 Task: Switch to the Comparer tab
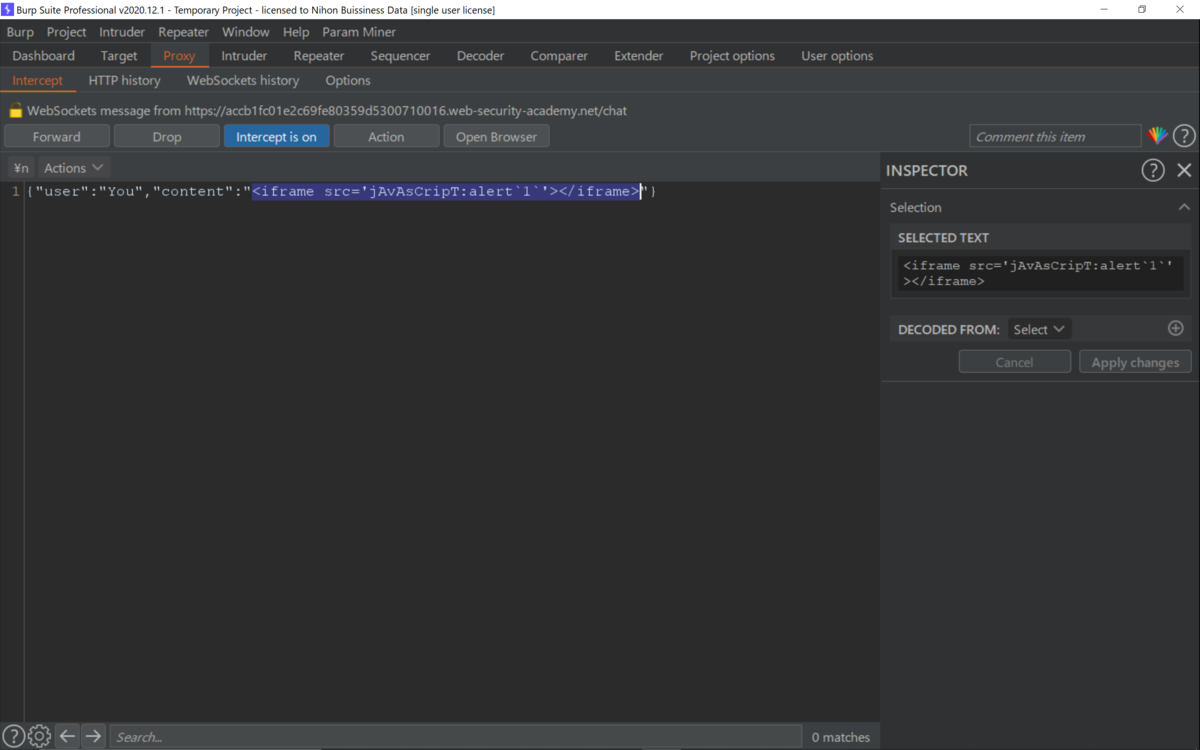(x=559, y=56)
